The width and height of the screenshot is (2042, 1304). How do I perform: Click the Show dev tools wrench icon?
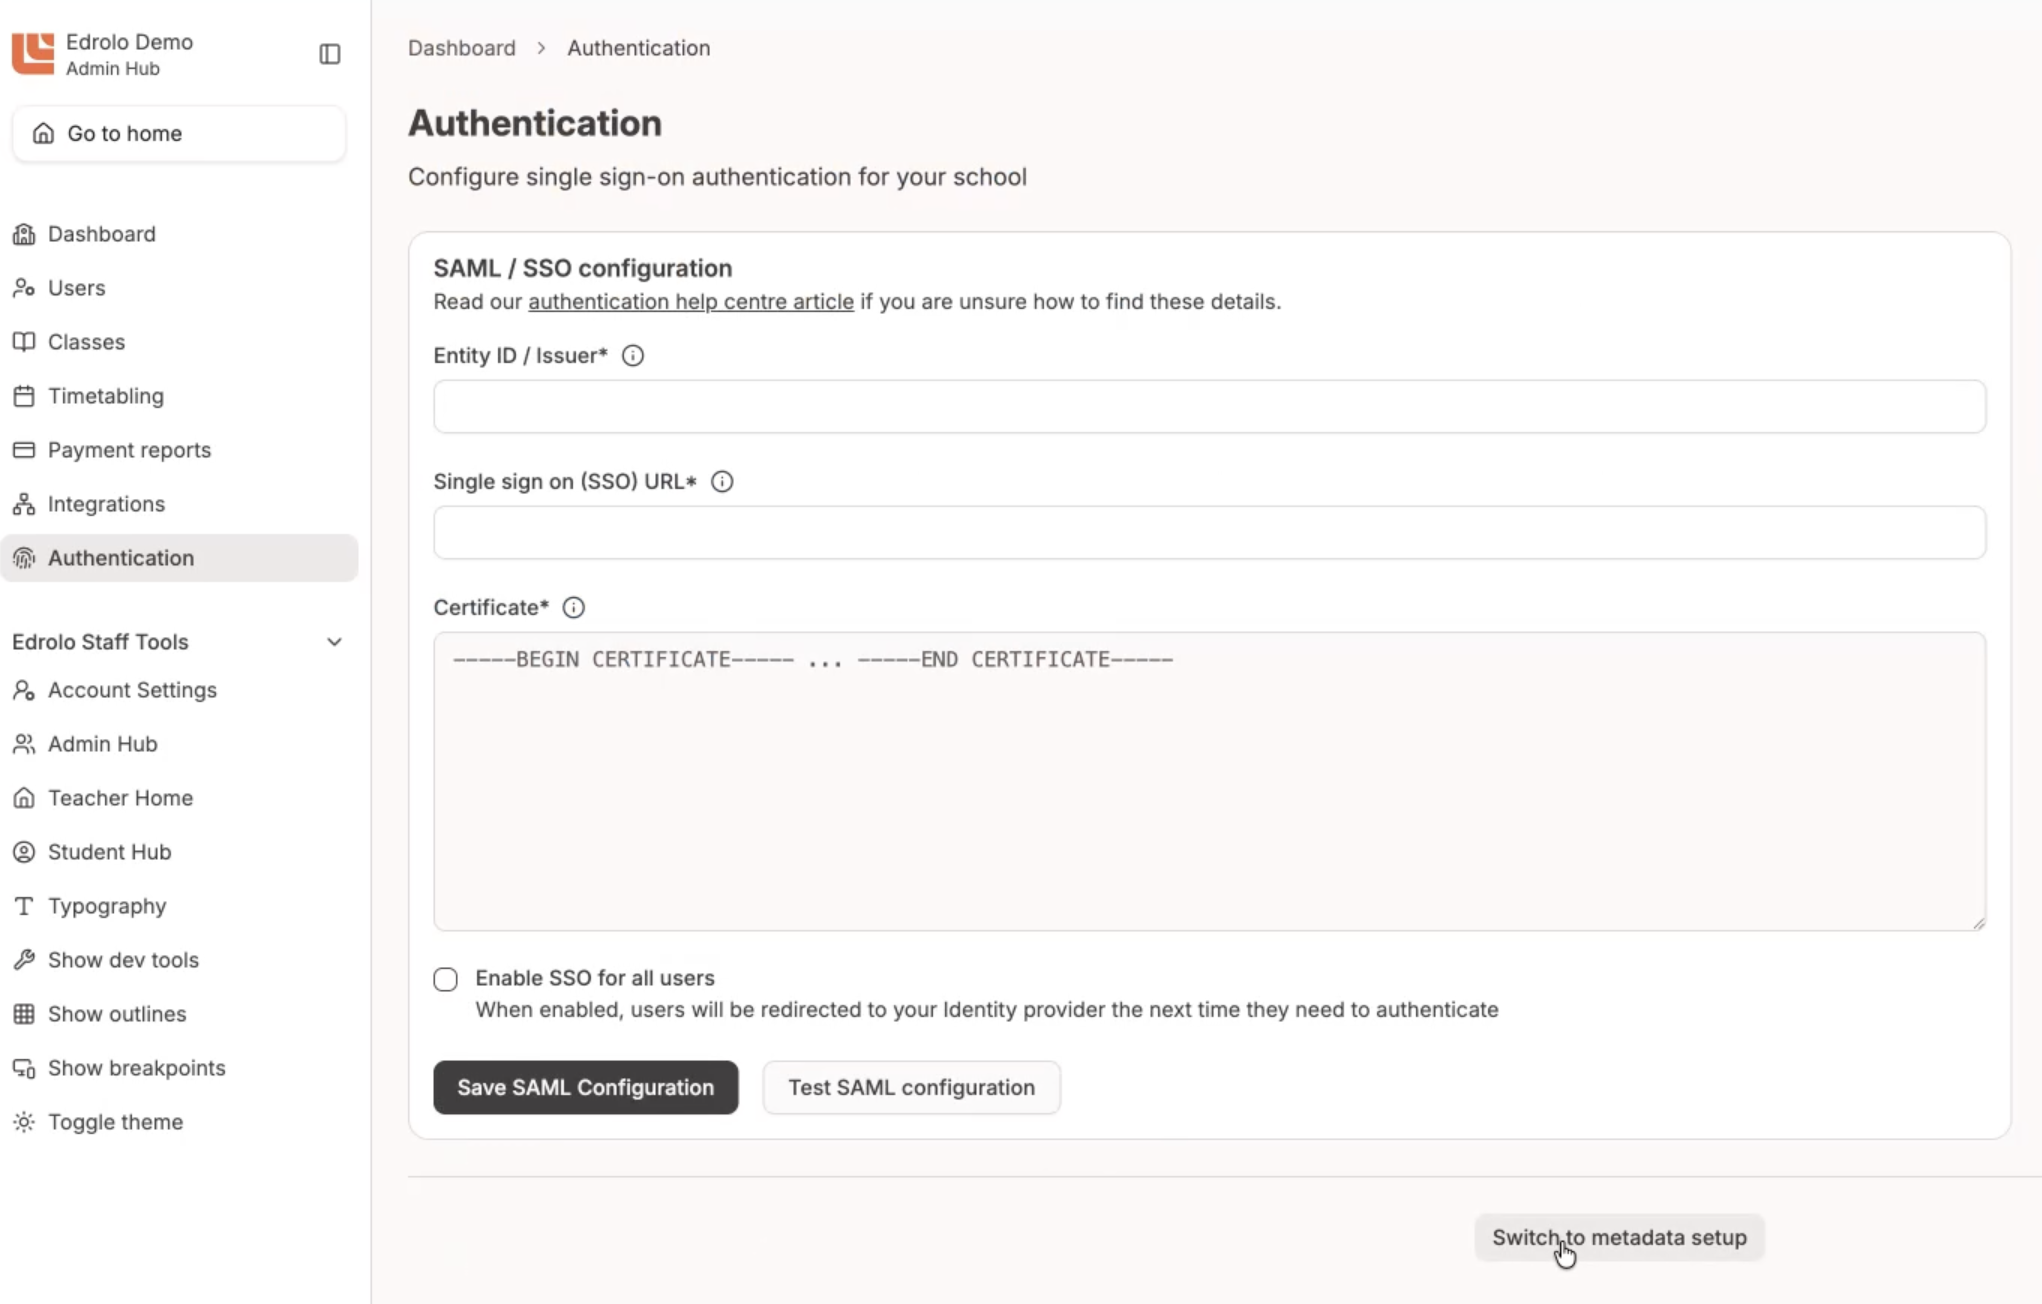pos(24,960)
